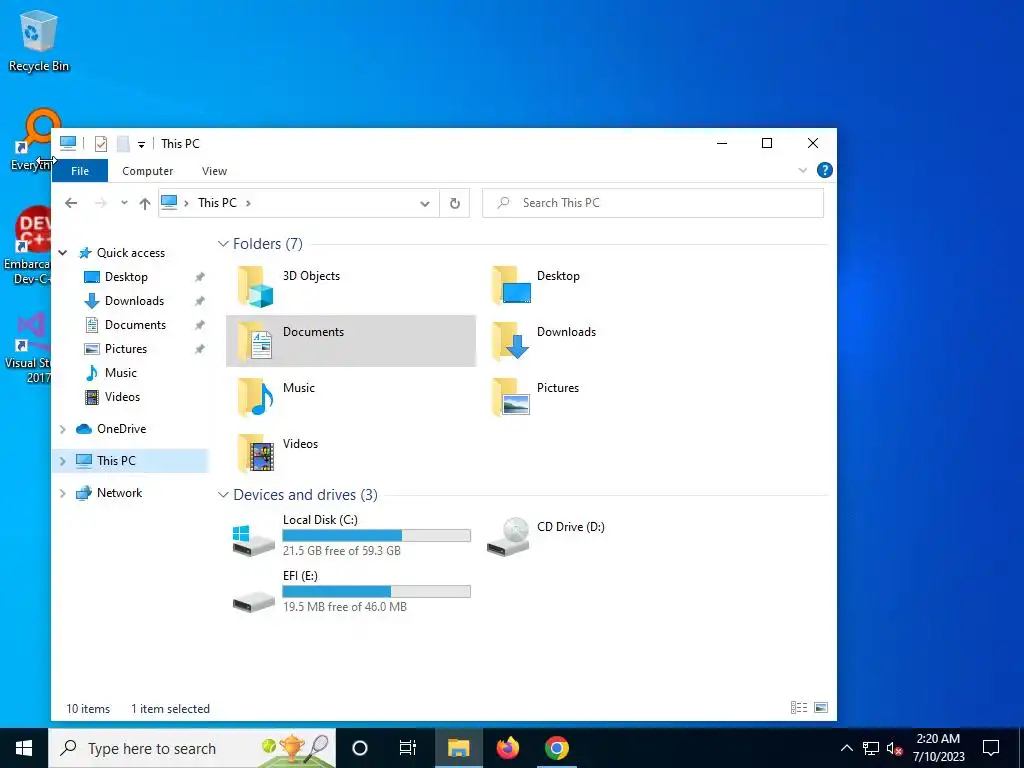Open the notification action center
Viewport: 1024px width, 768px height.
[991, 748]
